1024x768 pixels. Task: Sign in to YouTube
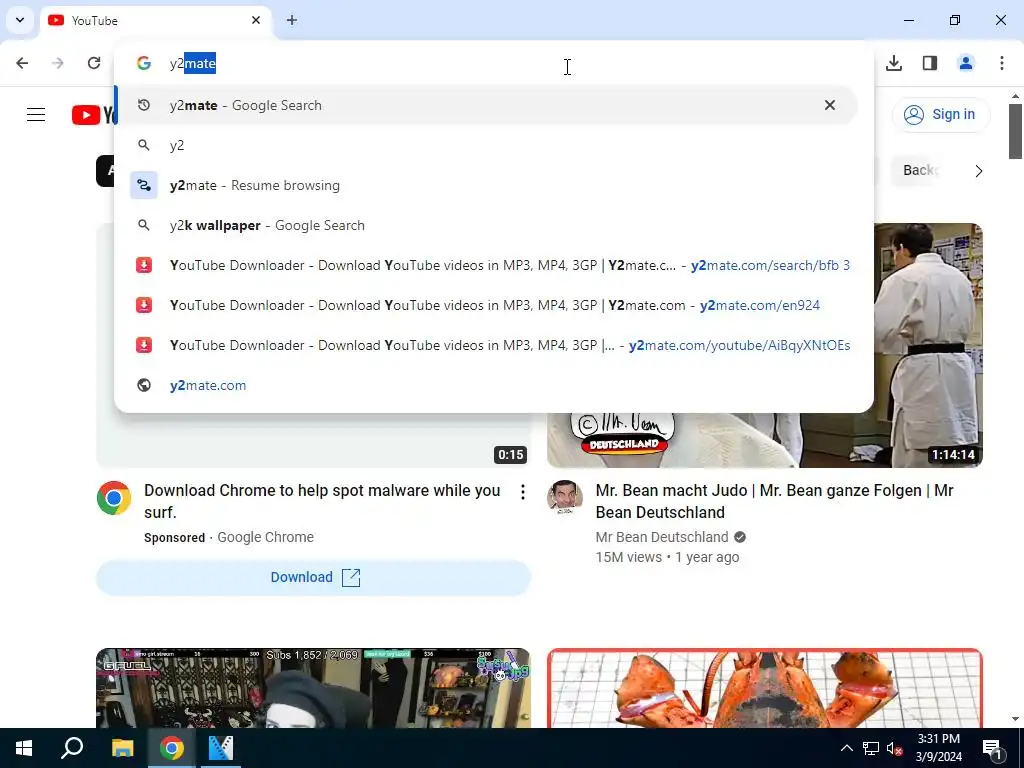[x=940, y=114]
